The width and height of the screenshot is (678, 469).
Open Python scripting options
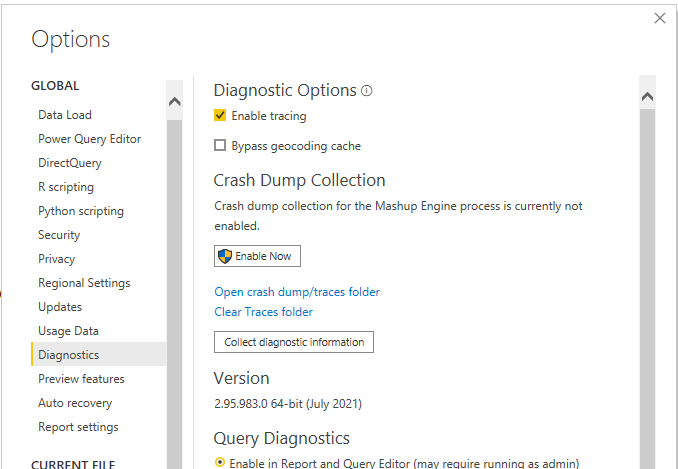click(81, 211)
